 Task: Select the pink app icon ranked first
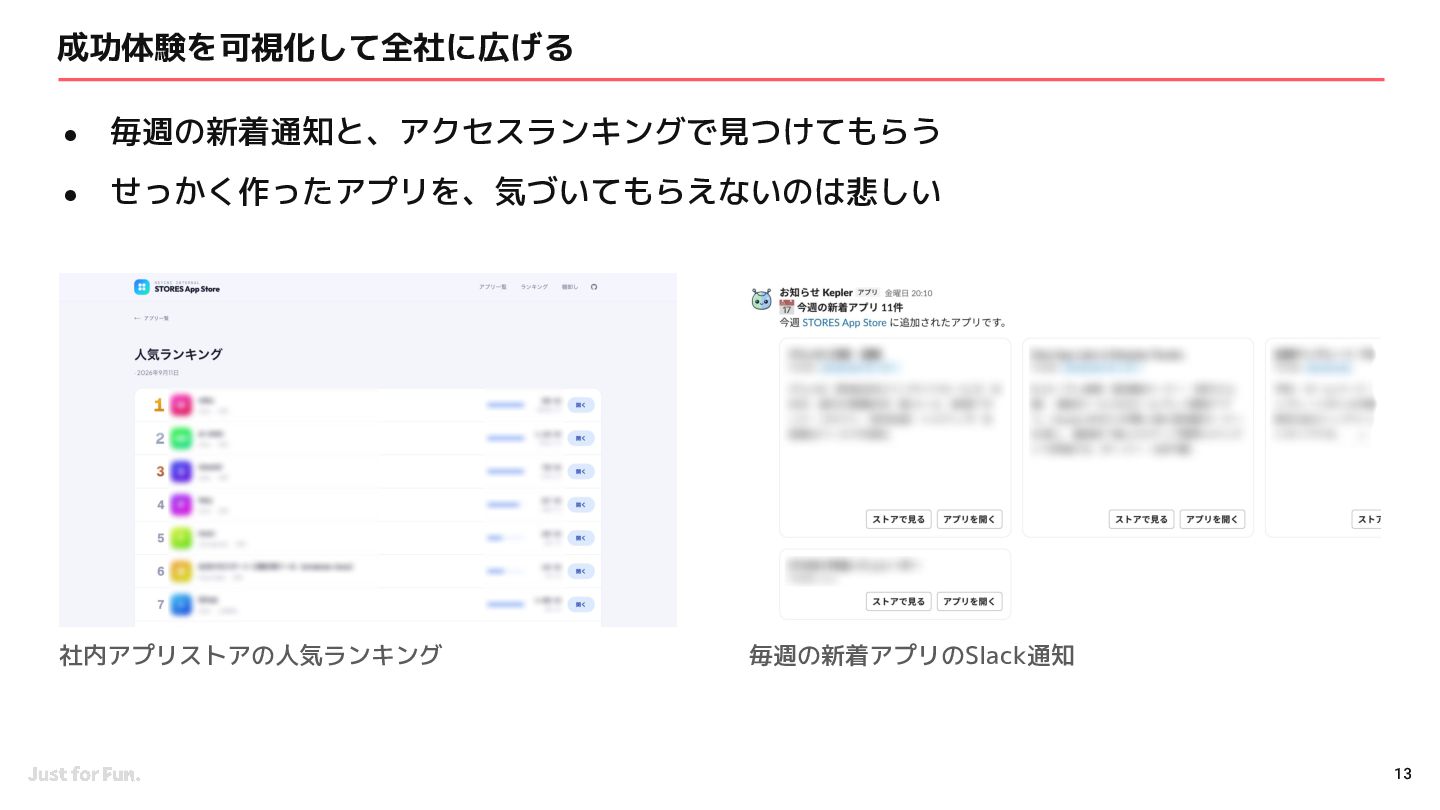181,405
